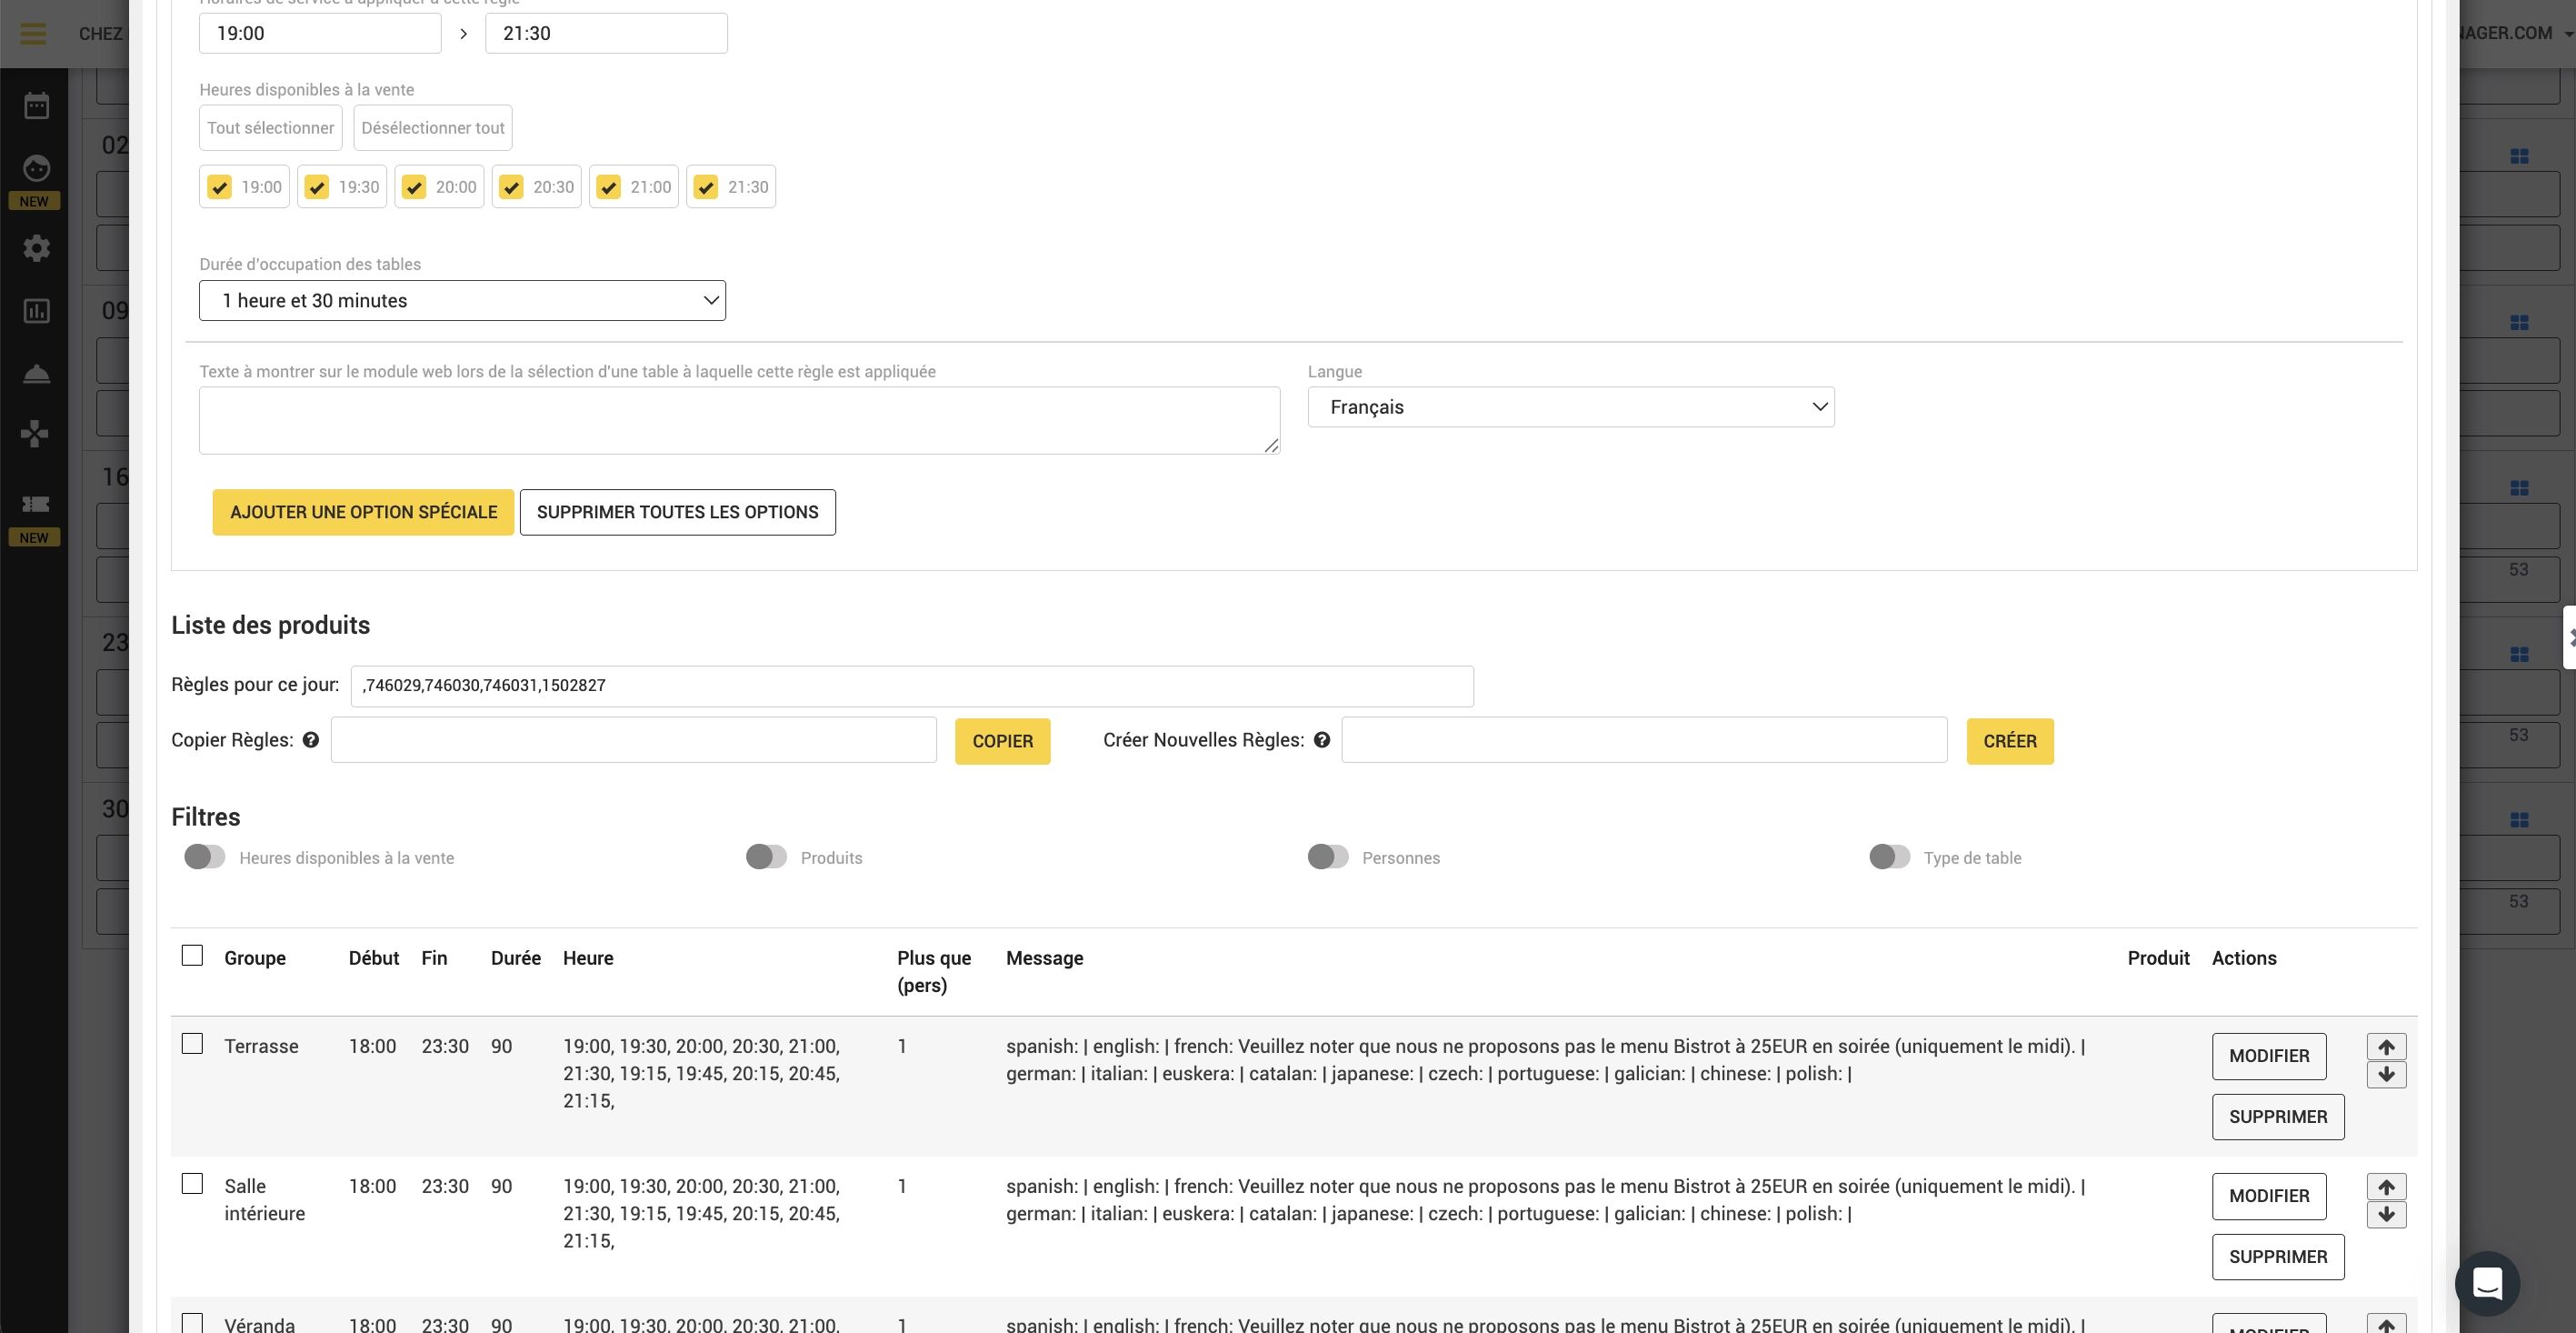Image resolution: width=2576 pixels, height=1333 pixels.
Task: Open the table occupation duration dropdown
Action: (x=462, y=301)
